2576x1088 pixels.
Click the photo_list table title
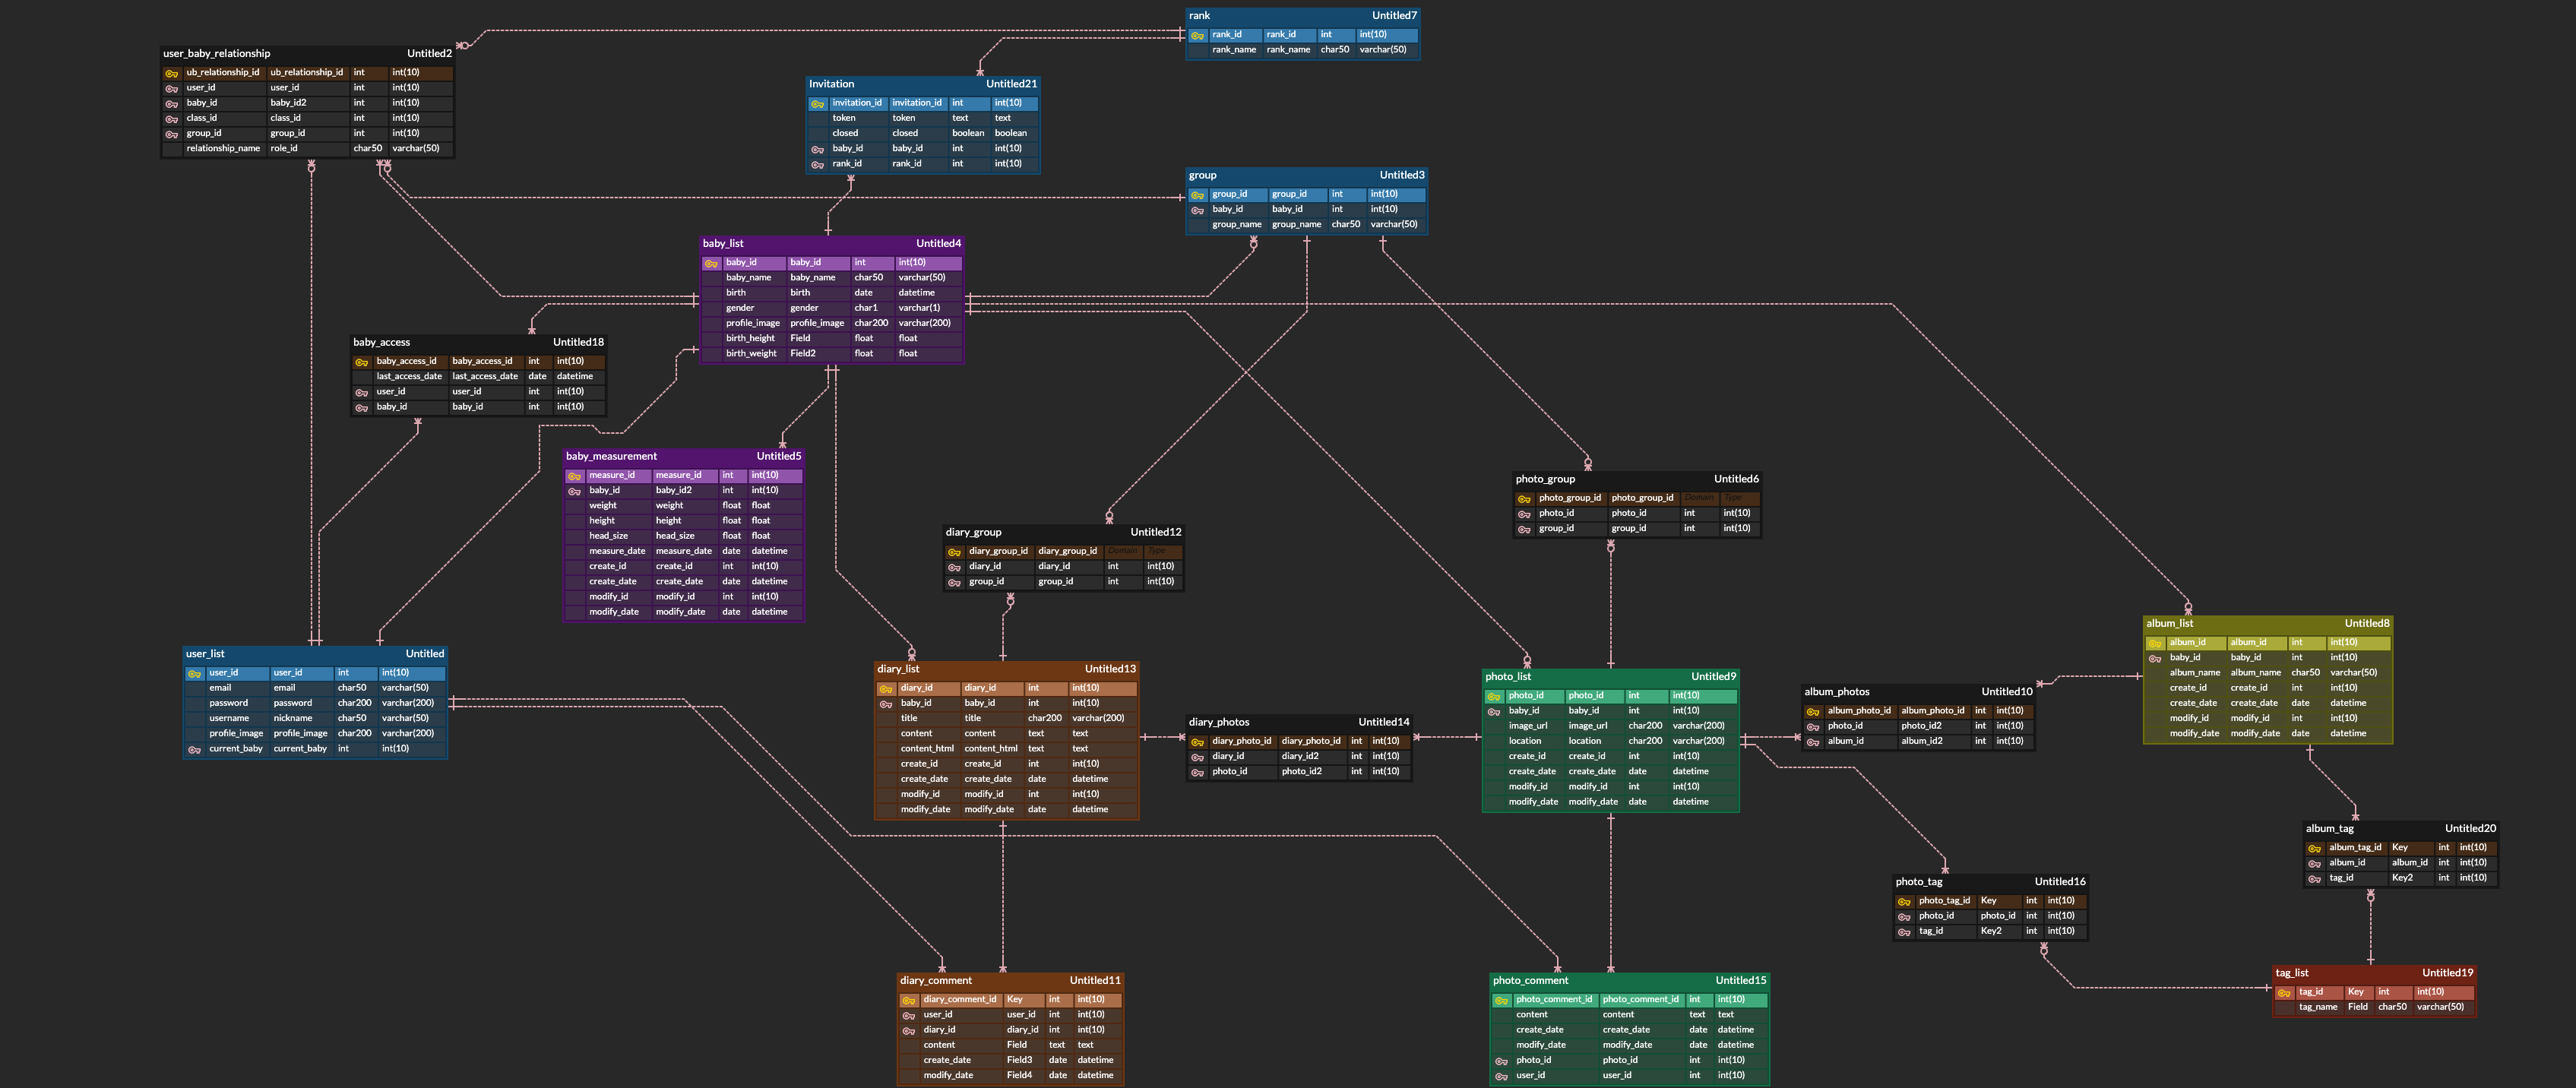click(1508, 677)
